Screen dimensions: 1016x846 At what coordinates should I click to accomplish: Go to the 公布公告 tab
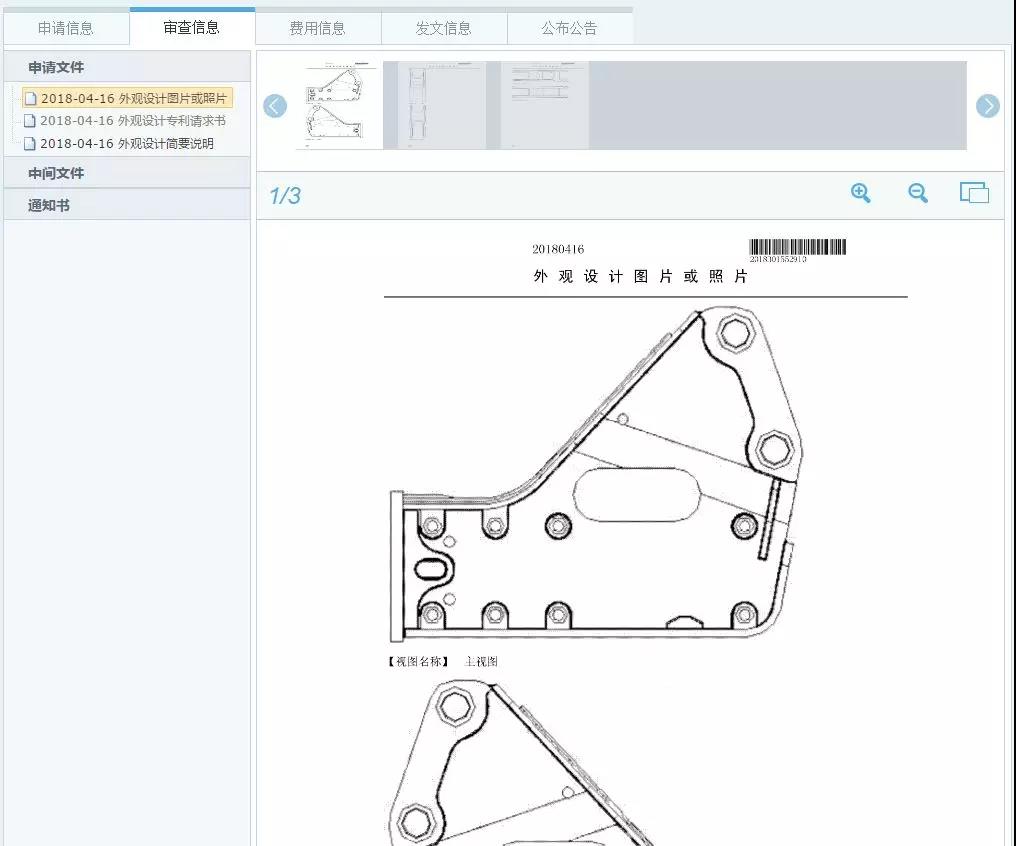click(570, 28)
